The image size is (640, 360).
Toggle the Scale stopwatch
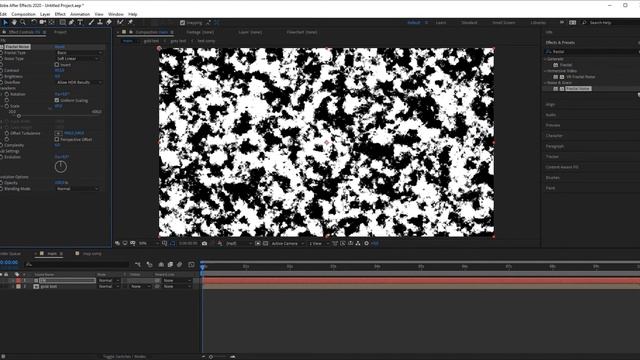pos(7,106)
